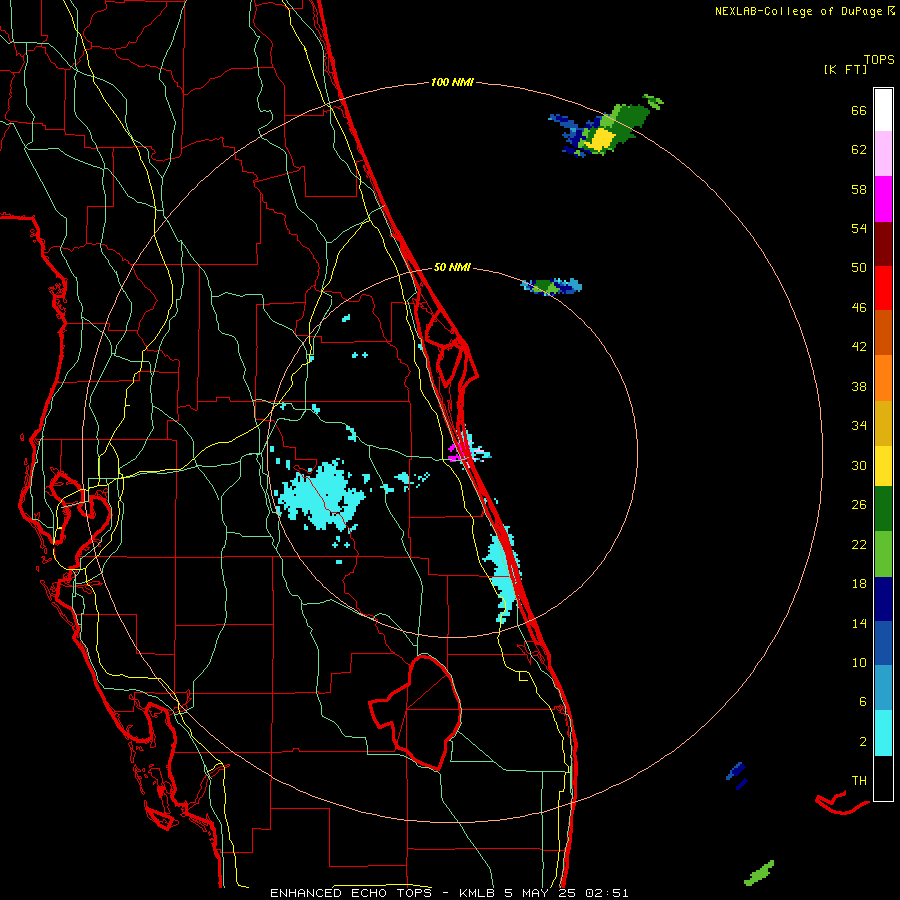Select the navy blue legend swatch
900x900 pixels.
883,599
